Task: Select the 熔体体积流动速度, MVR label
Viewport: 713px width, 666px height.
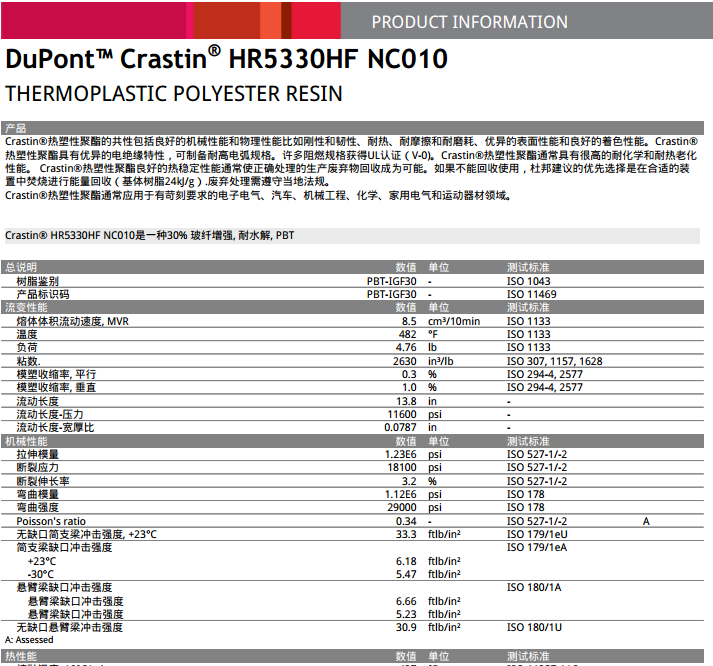Action: [x=73, y=321]
